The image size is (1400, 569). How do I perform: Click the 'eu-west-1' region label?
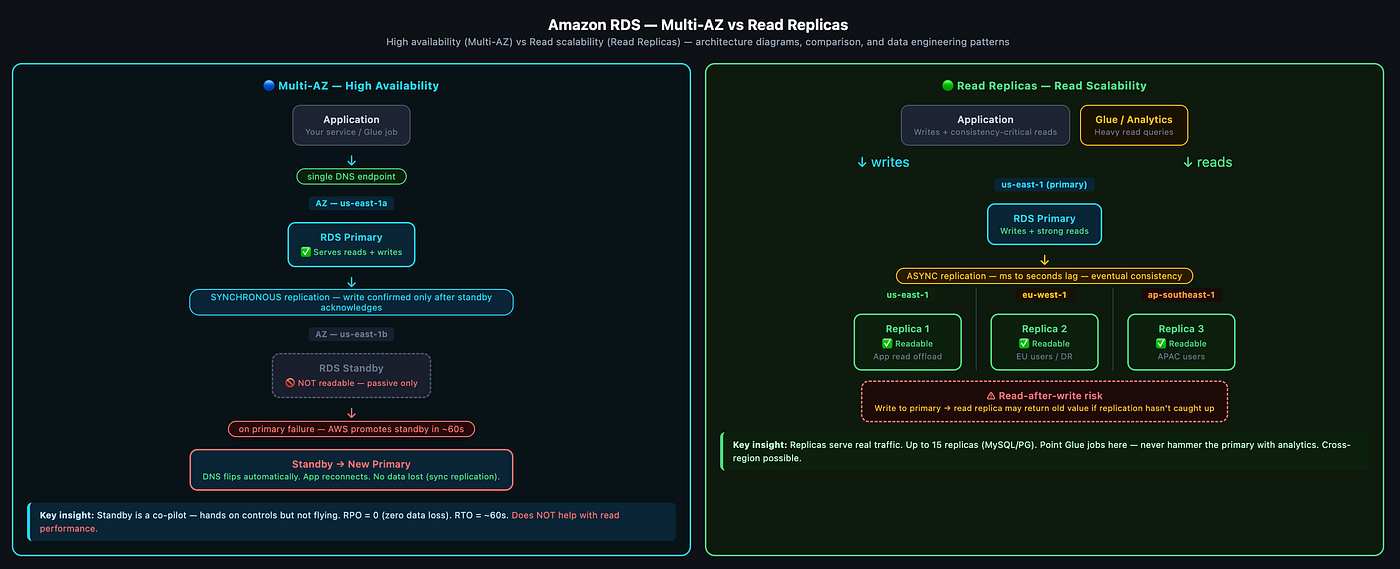tap(1044, 295)
